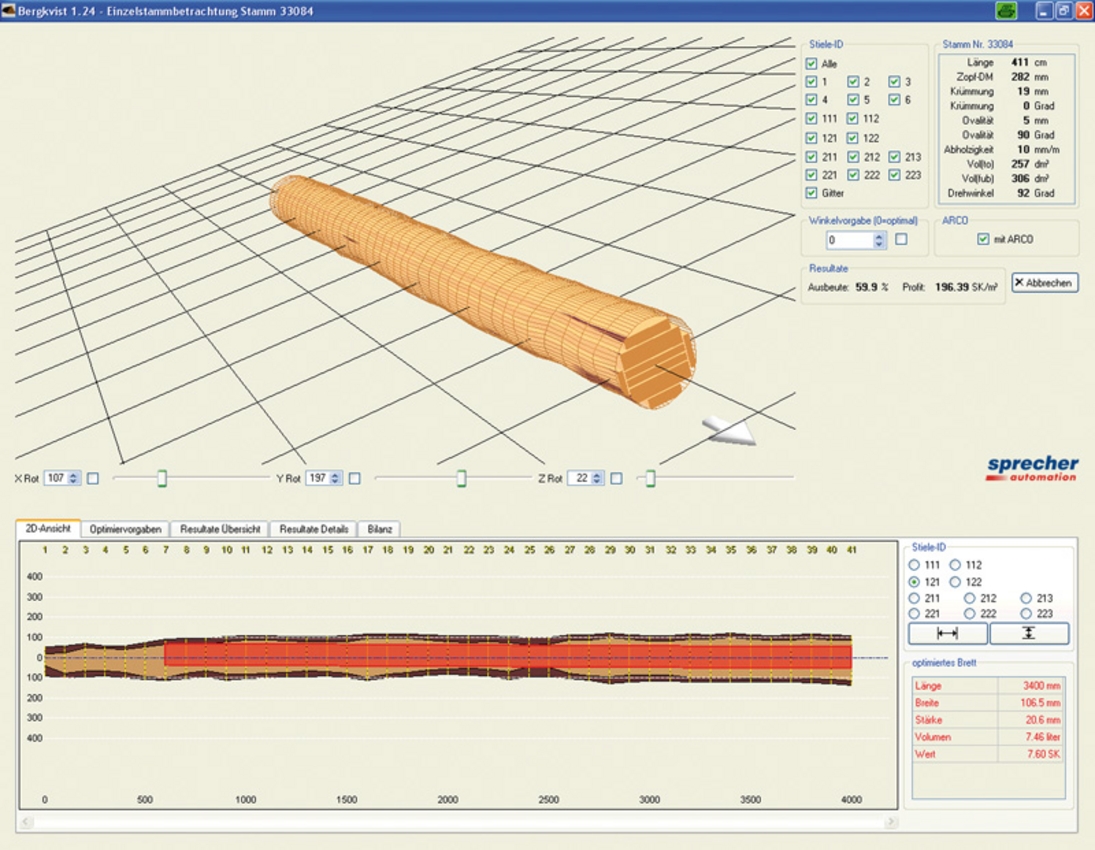1095x850 pixels.
Task: Click the Y Rot slider handle
Action: [x=461, y=479]
